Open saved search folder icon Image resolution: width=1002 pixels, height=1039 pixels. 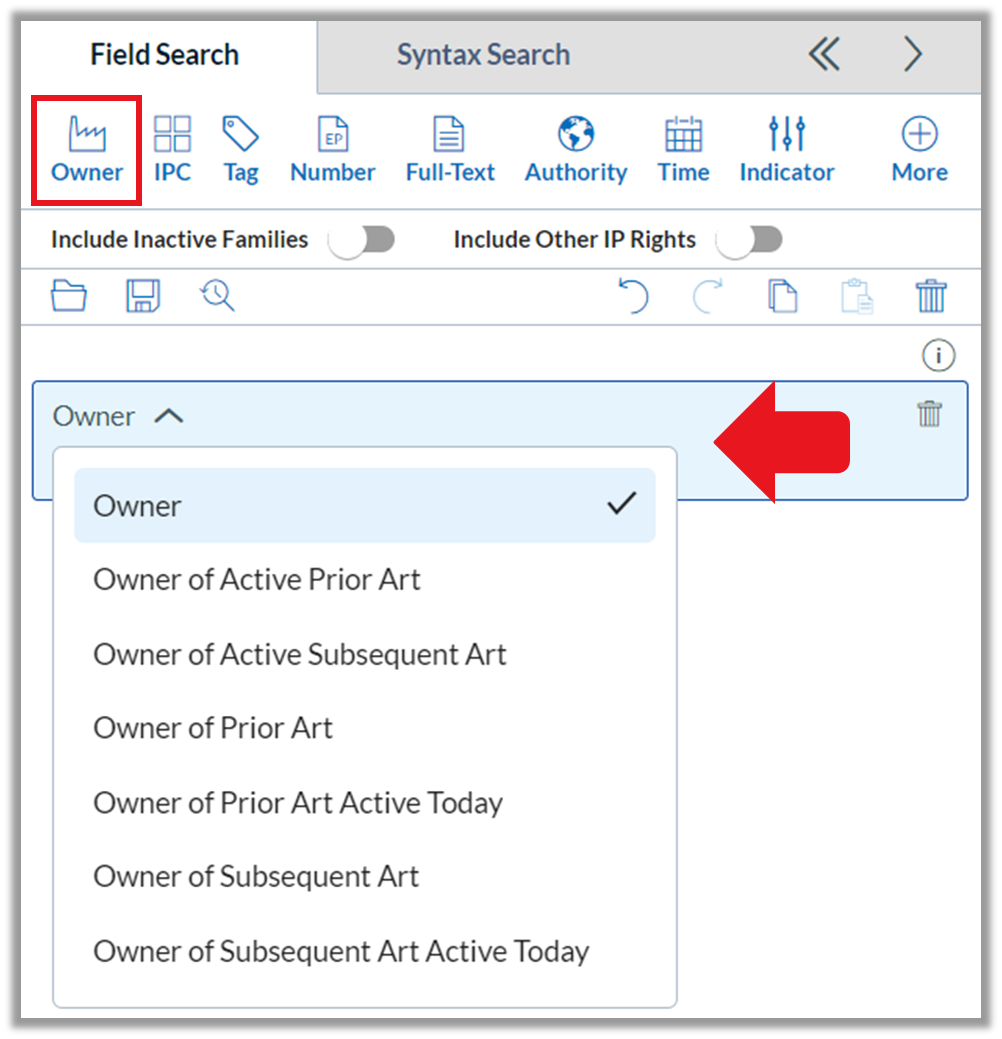[x=69, y=296]
